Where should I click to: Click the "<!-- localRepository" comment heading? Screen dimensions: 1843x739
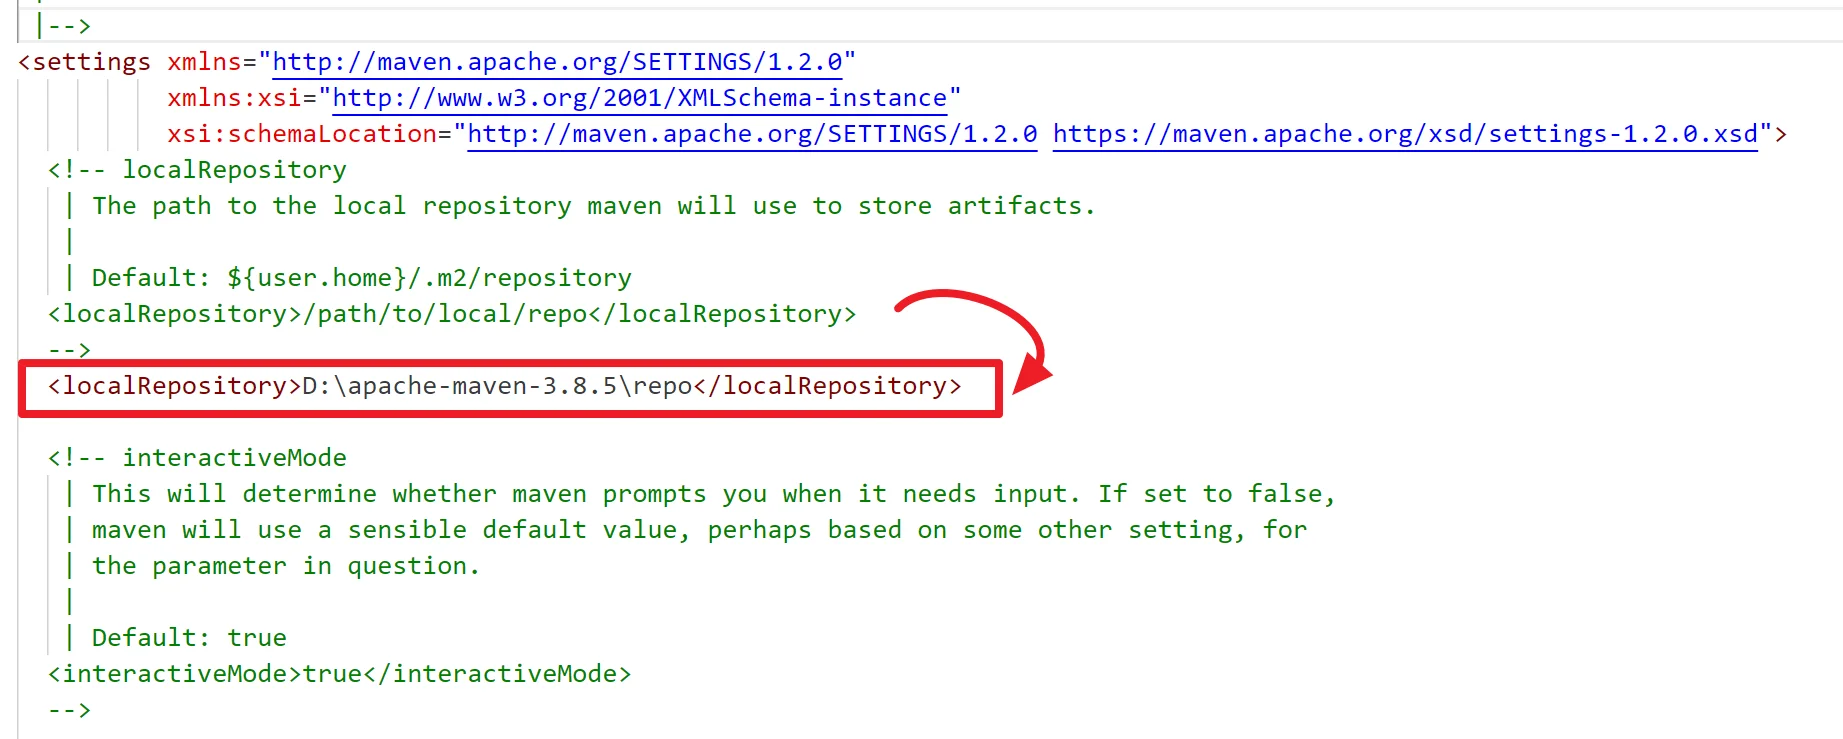[x=197, y=170]
